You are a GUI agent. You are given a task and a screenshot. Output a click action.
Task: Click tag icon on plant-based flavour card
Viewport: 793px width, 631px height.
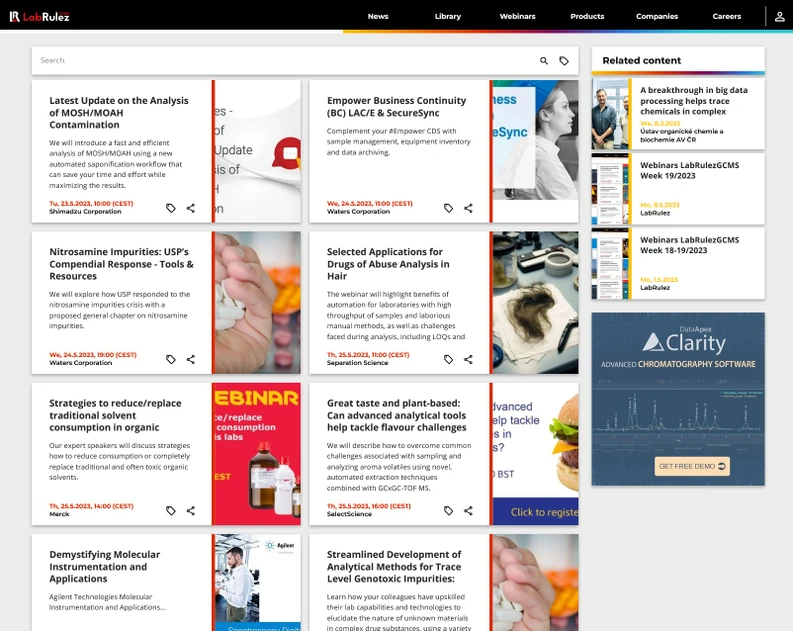click(x=449, y=511)
